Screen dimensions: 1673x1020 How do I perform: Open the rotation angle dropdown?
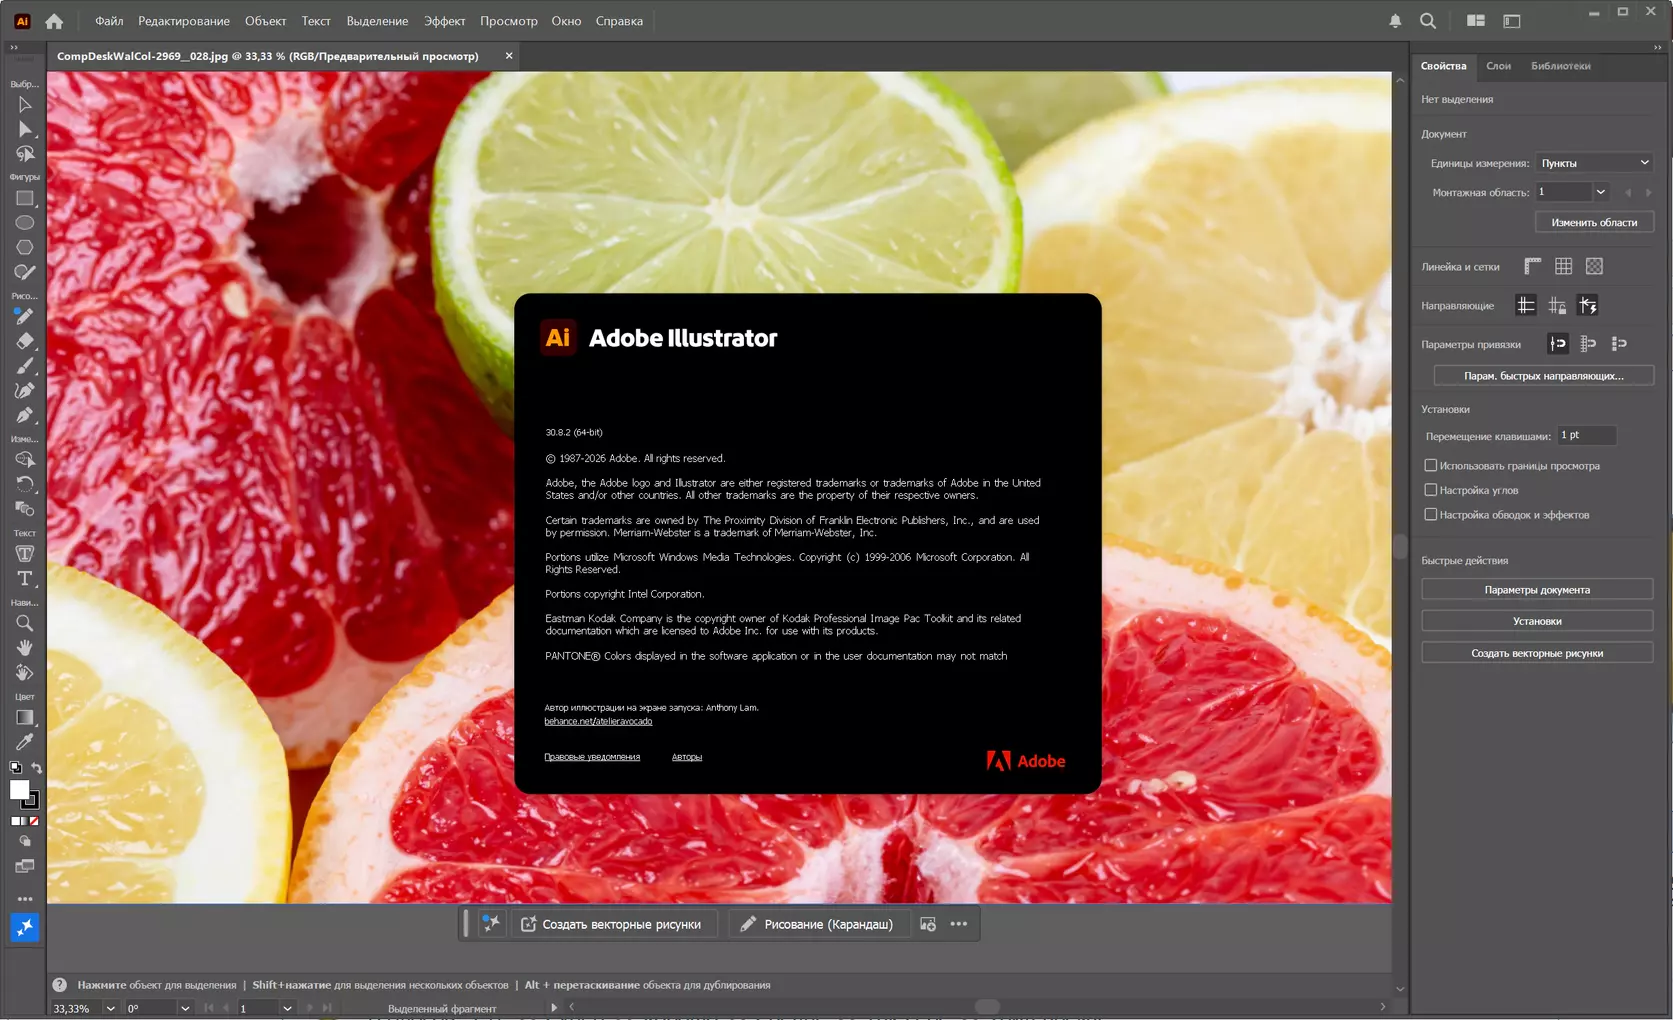[x=184, y=1008]
